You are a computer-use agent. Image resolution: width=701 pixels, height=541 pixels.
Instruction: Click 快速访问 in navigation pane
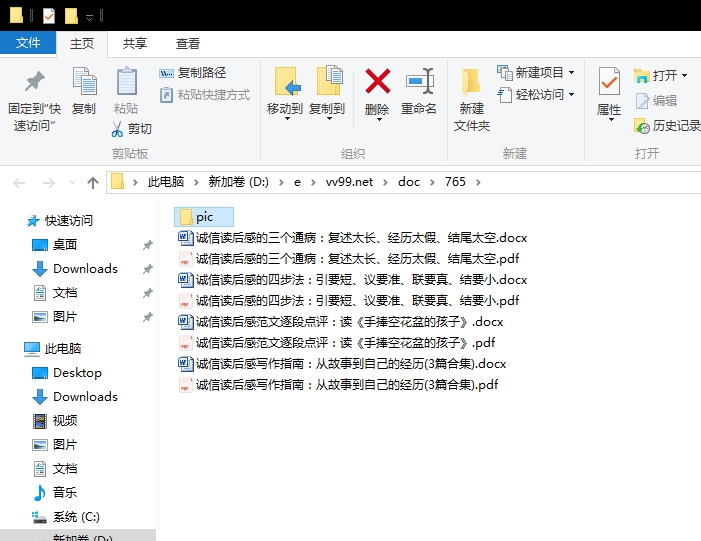point(59,220)
